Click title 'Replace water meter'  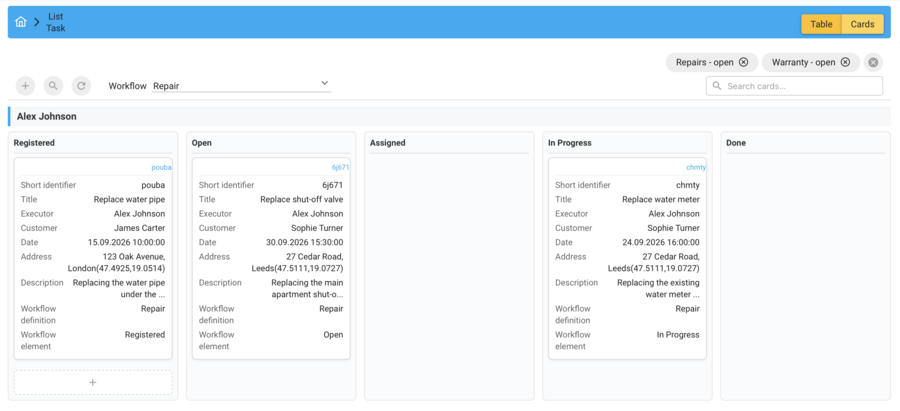tap(661, 200)
